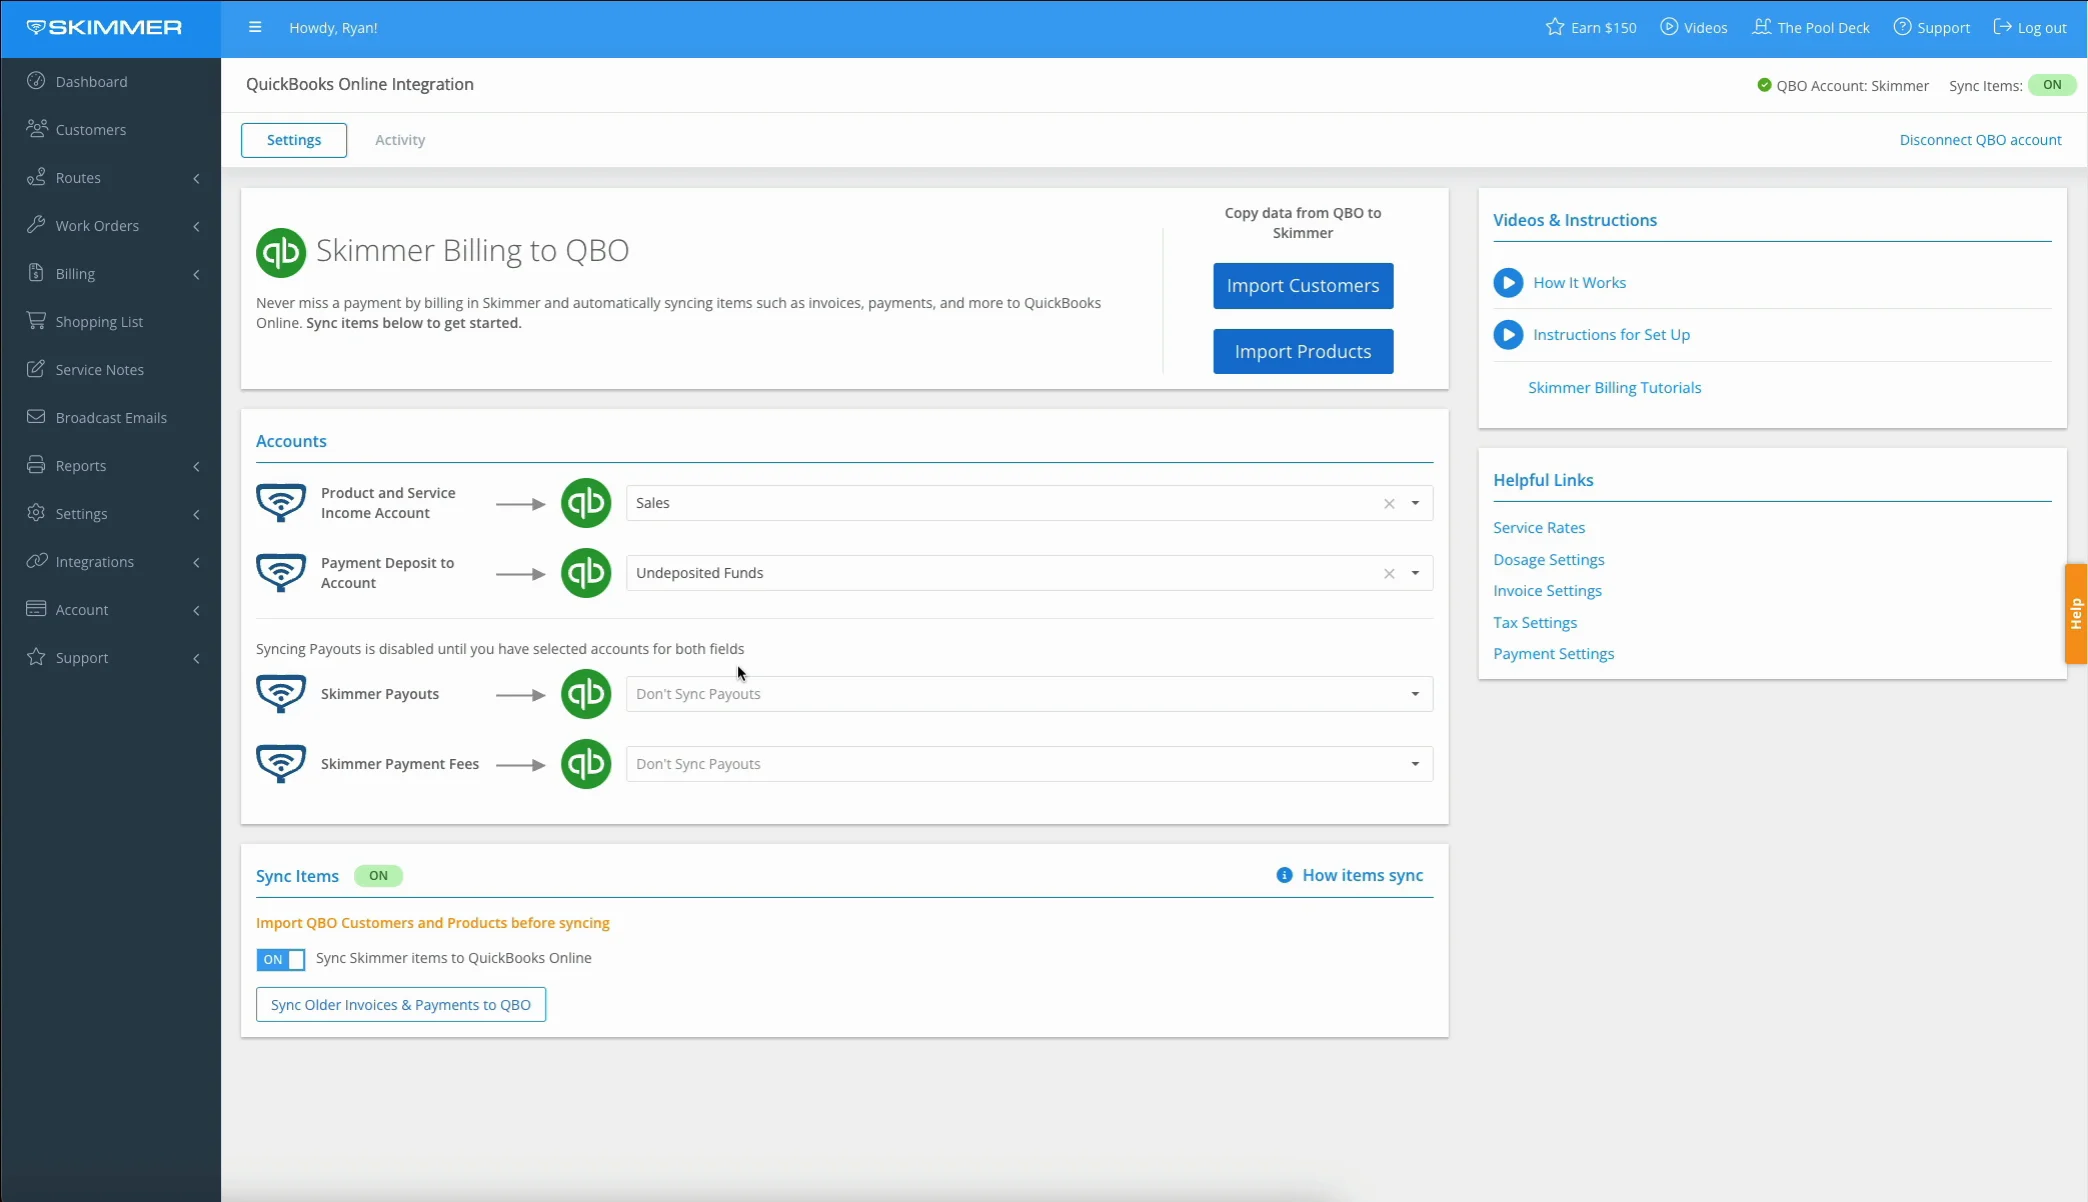Click the Settings gear icon in sidebar
The width and height of the screenshot is (2088, 1202).
coord(36,513)
